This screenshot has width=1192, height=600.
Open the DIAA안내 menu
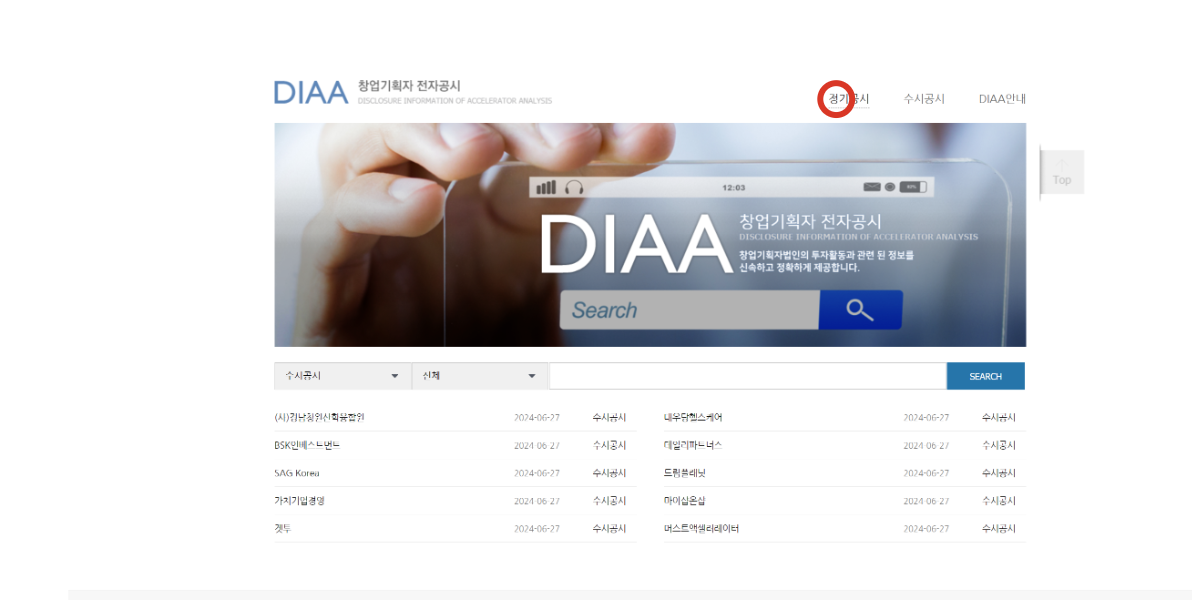(x=1002, y=99)
